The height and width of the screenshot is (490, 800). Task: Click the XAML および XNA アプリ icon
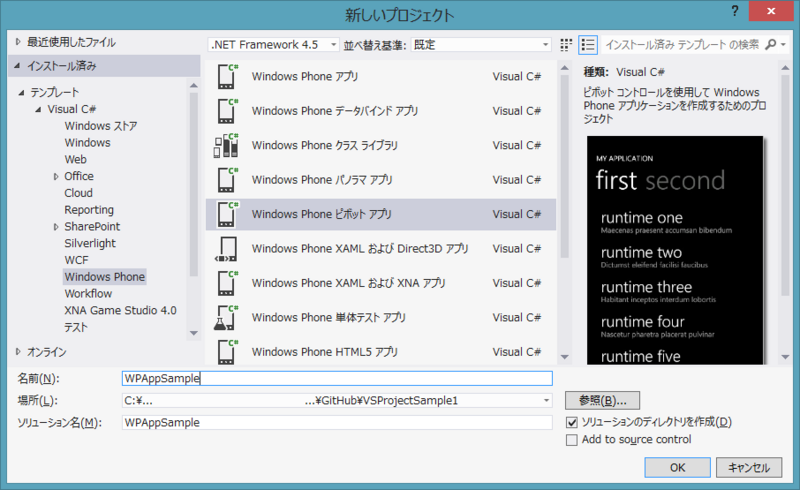click(227, 283)
